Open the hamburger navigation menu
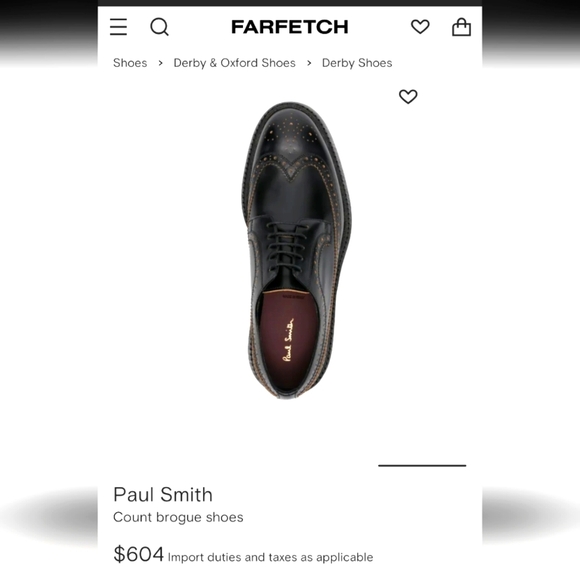Screen dimensions: 580x580 pyautogui.click(x=118, y=27)
